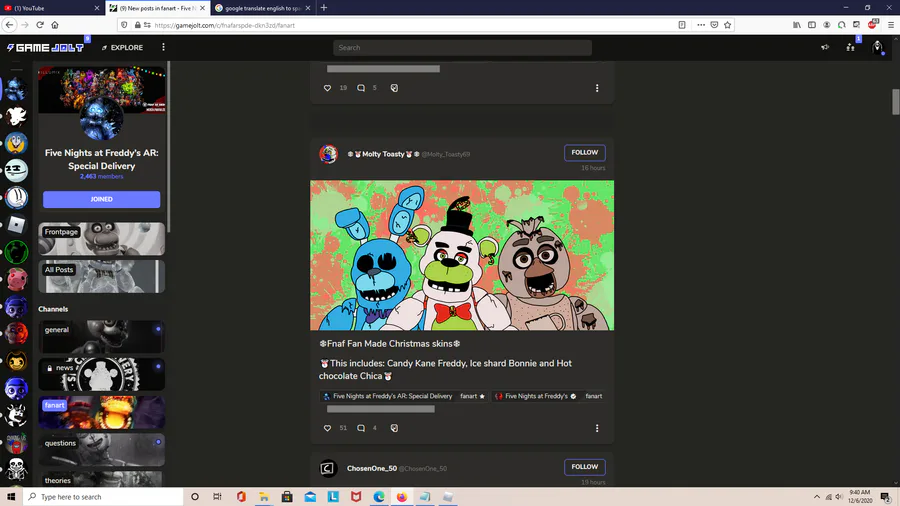Open Molty Toasty's profile avatar
Viewport: 900px width, 506px height.
[328, 154]
